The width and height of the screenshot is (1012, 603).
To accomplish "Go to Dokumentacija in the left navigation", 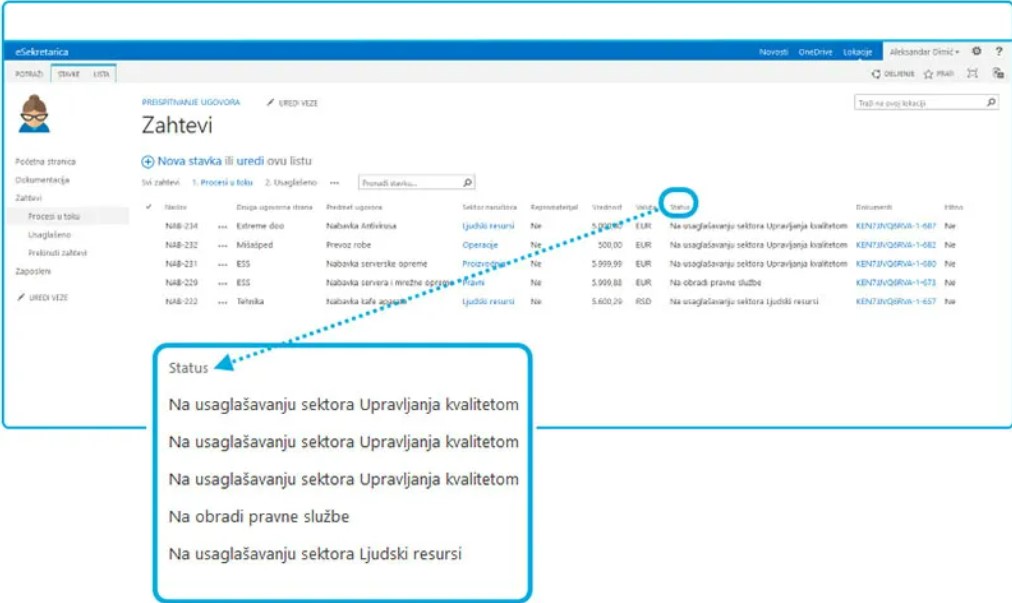I will click(42, 180).
